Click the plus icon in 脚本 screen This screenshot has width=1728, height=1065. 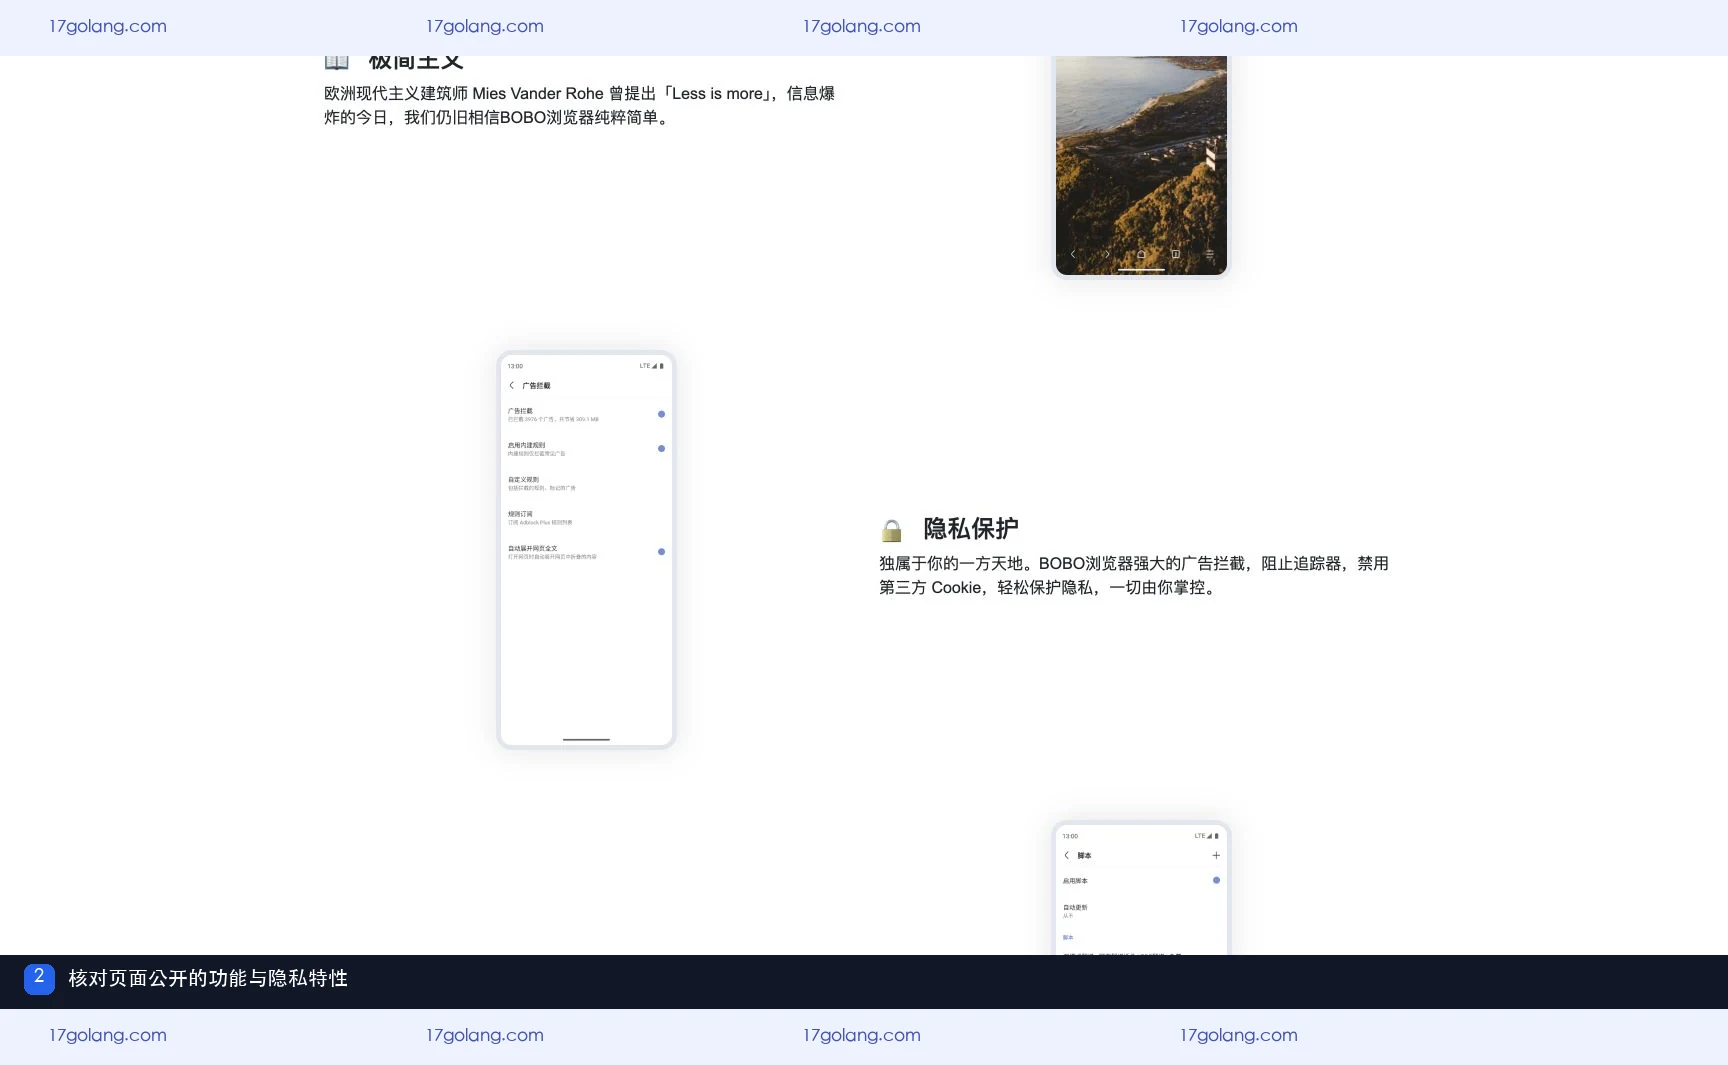point(1216,855)
